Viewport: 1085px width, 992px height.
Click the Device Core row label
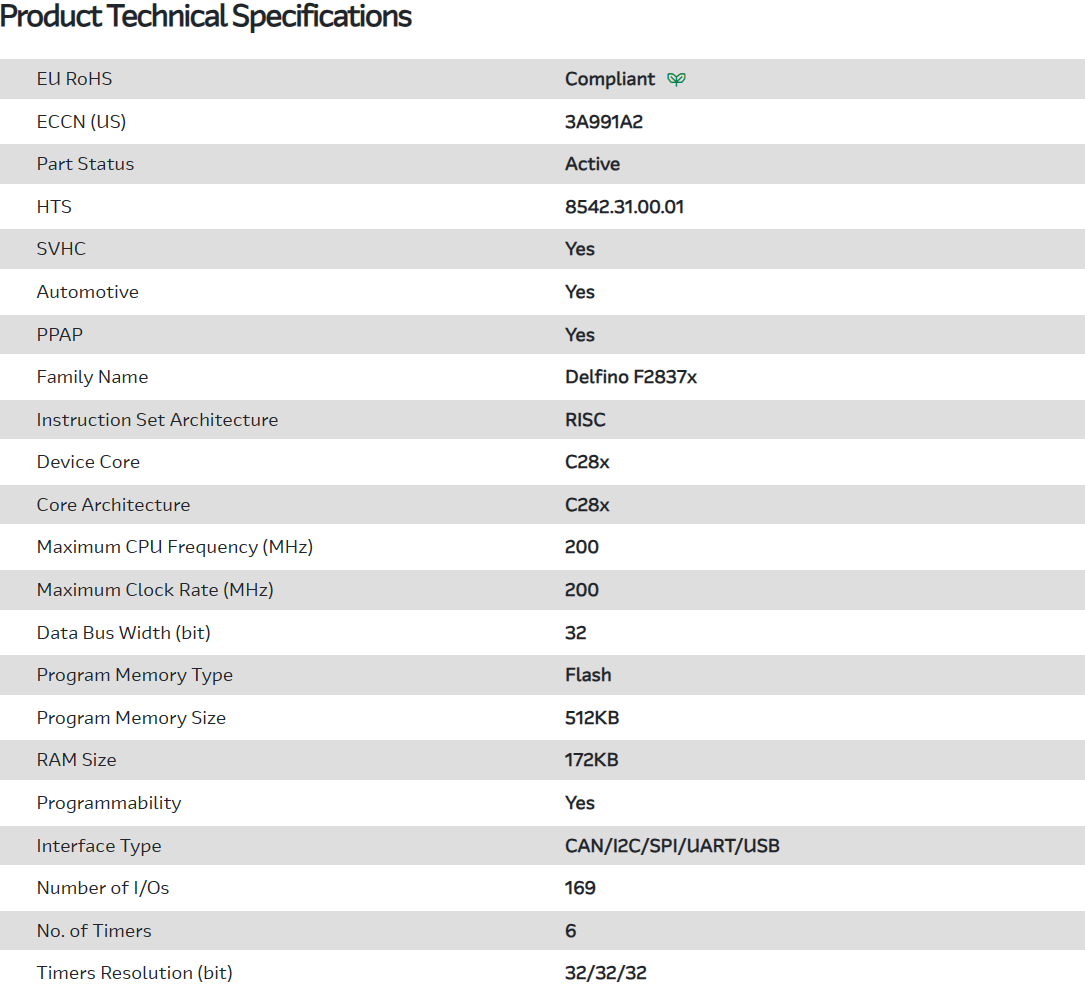[88, 462]
